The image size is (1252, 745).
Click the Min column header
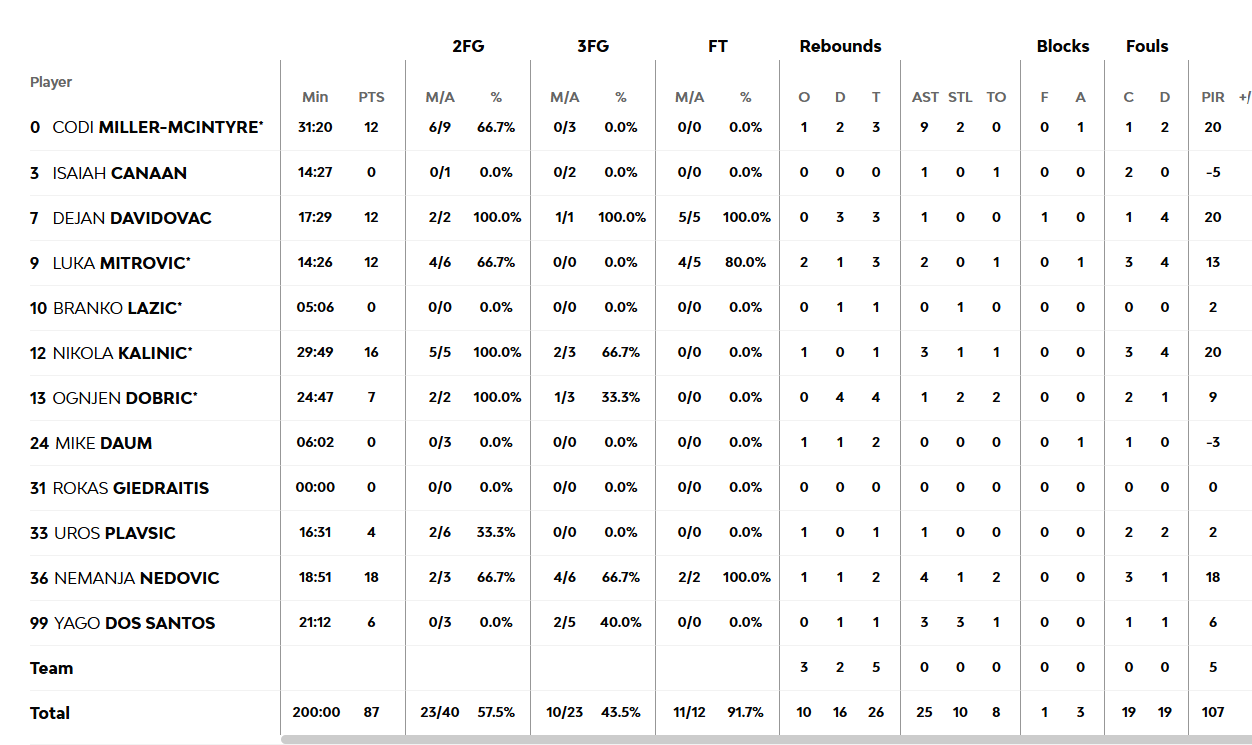pos(315,97)
